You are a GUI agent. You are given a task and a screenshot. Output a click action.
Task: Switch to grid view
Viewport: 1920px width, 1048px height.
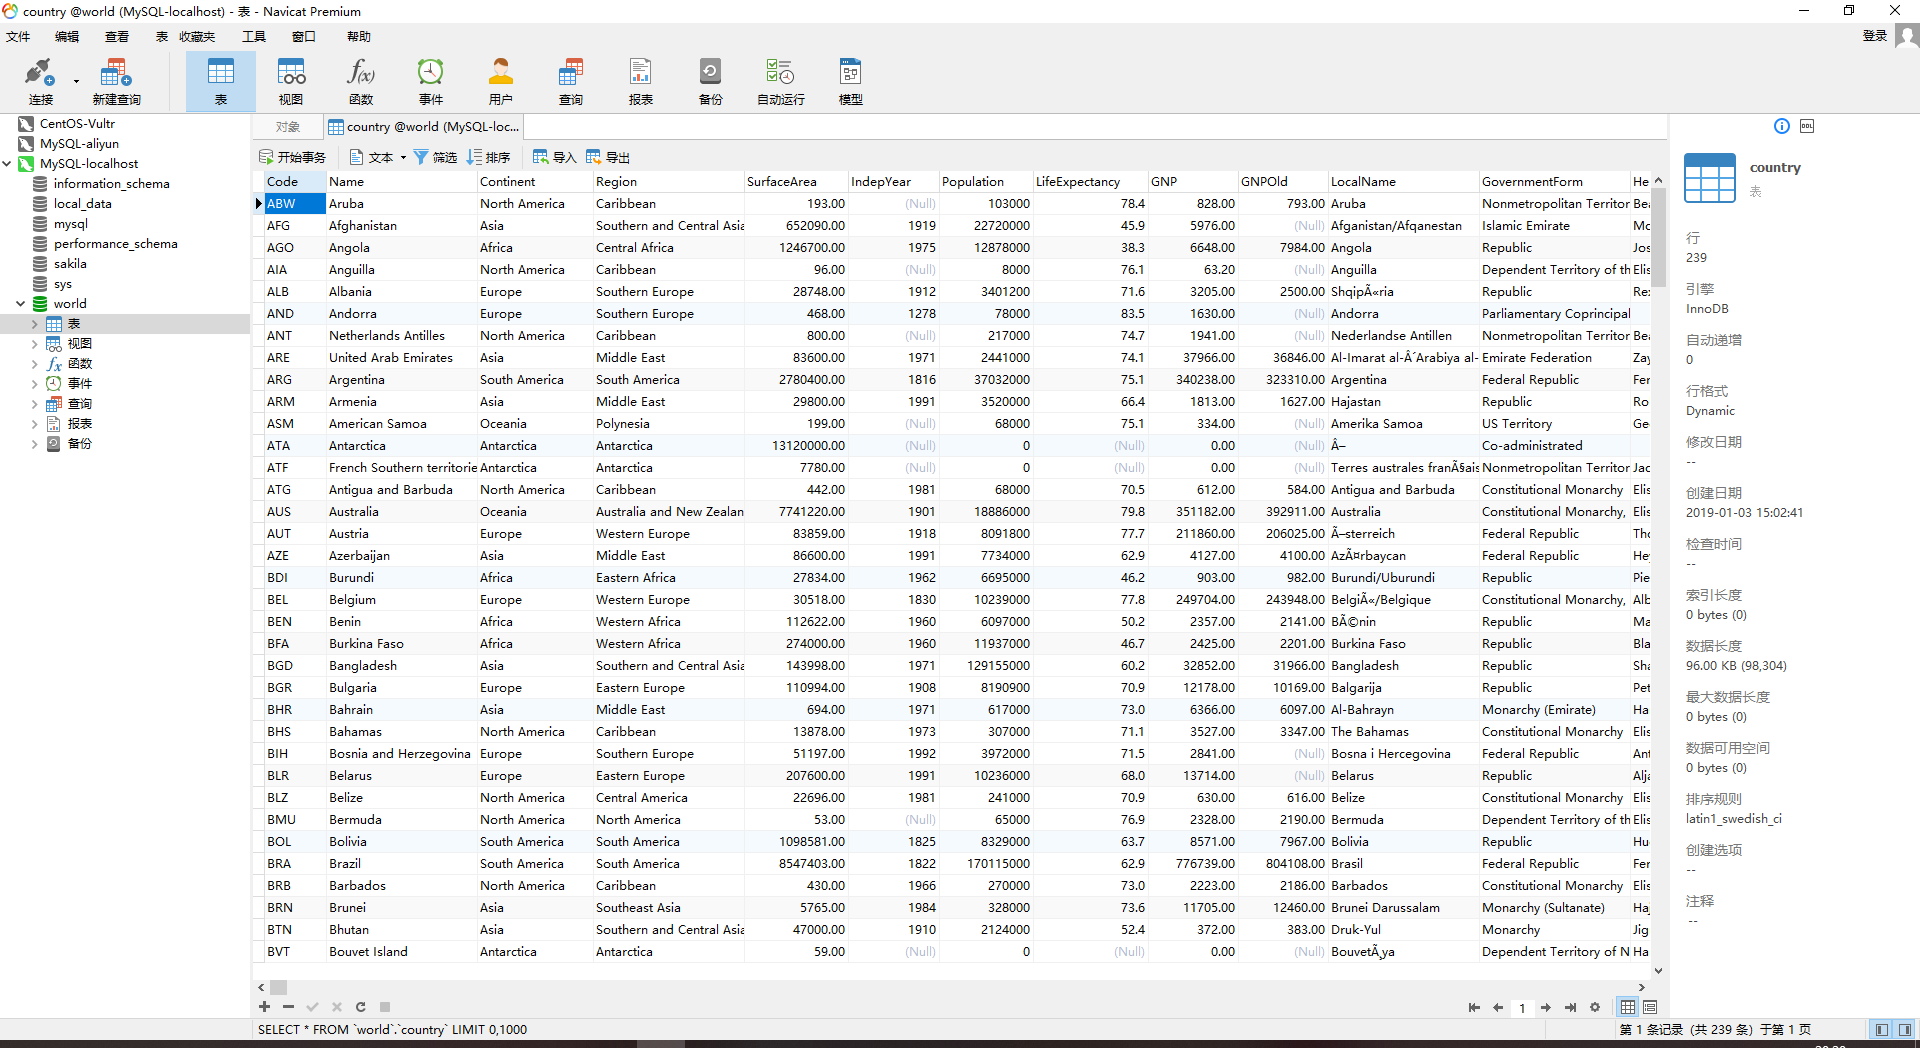click(1628, 1007)
